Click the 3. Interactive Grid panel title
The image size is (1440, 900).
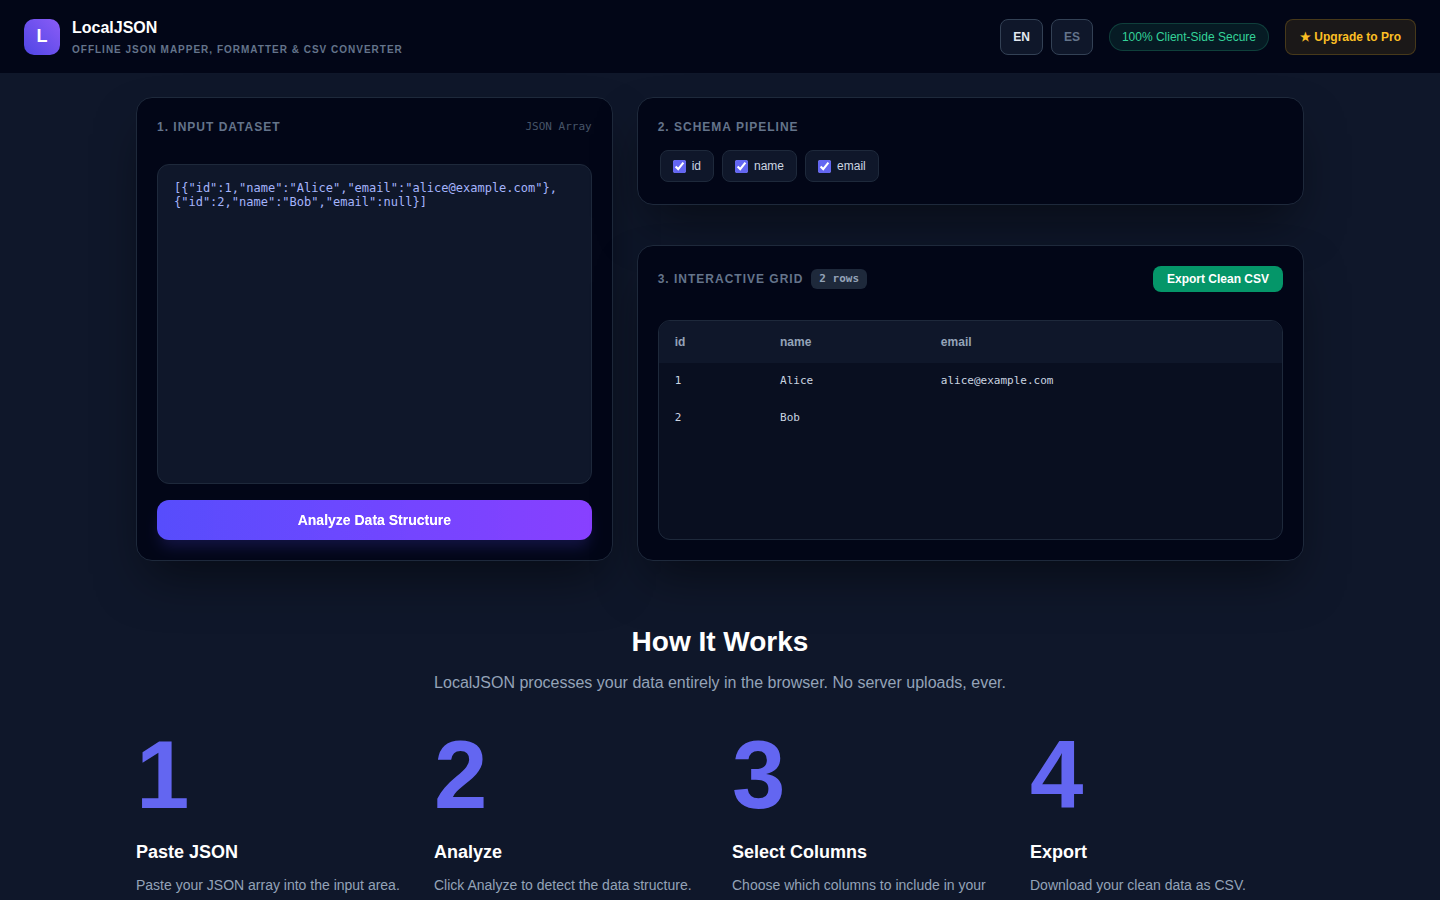[730, 279]
